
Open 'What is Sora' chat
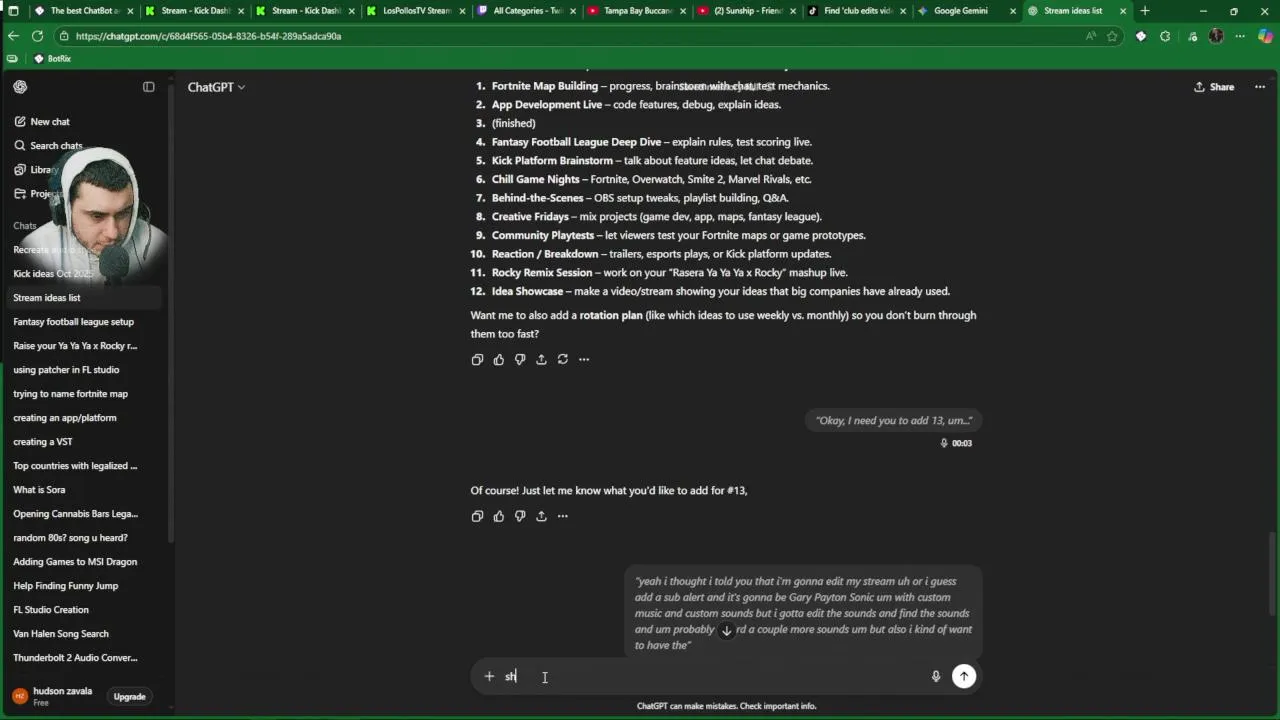39,490
